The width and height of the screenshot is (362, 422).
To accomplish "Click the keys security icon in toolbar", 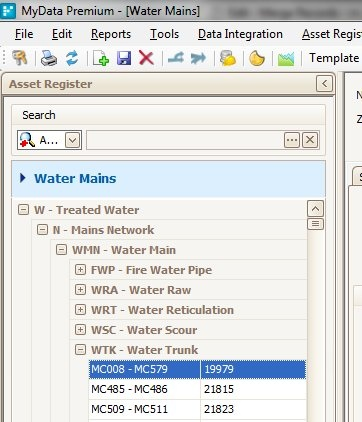I will pos(20,58).
